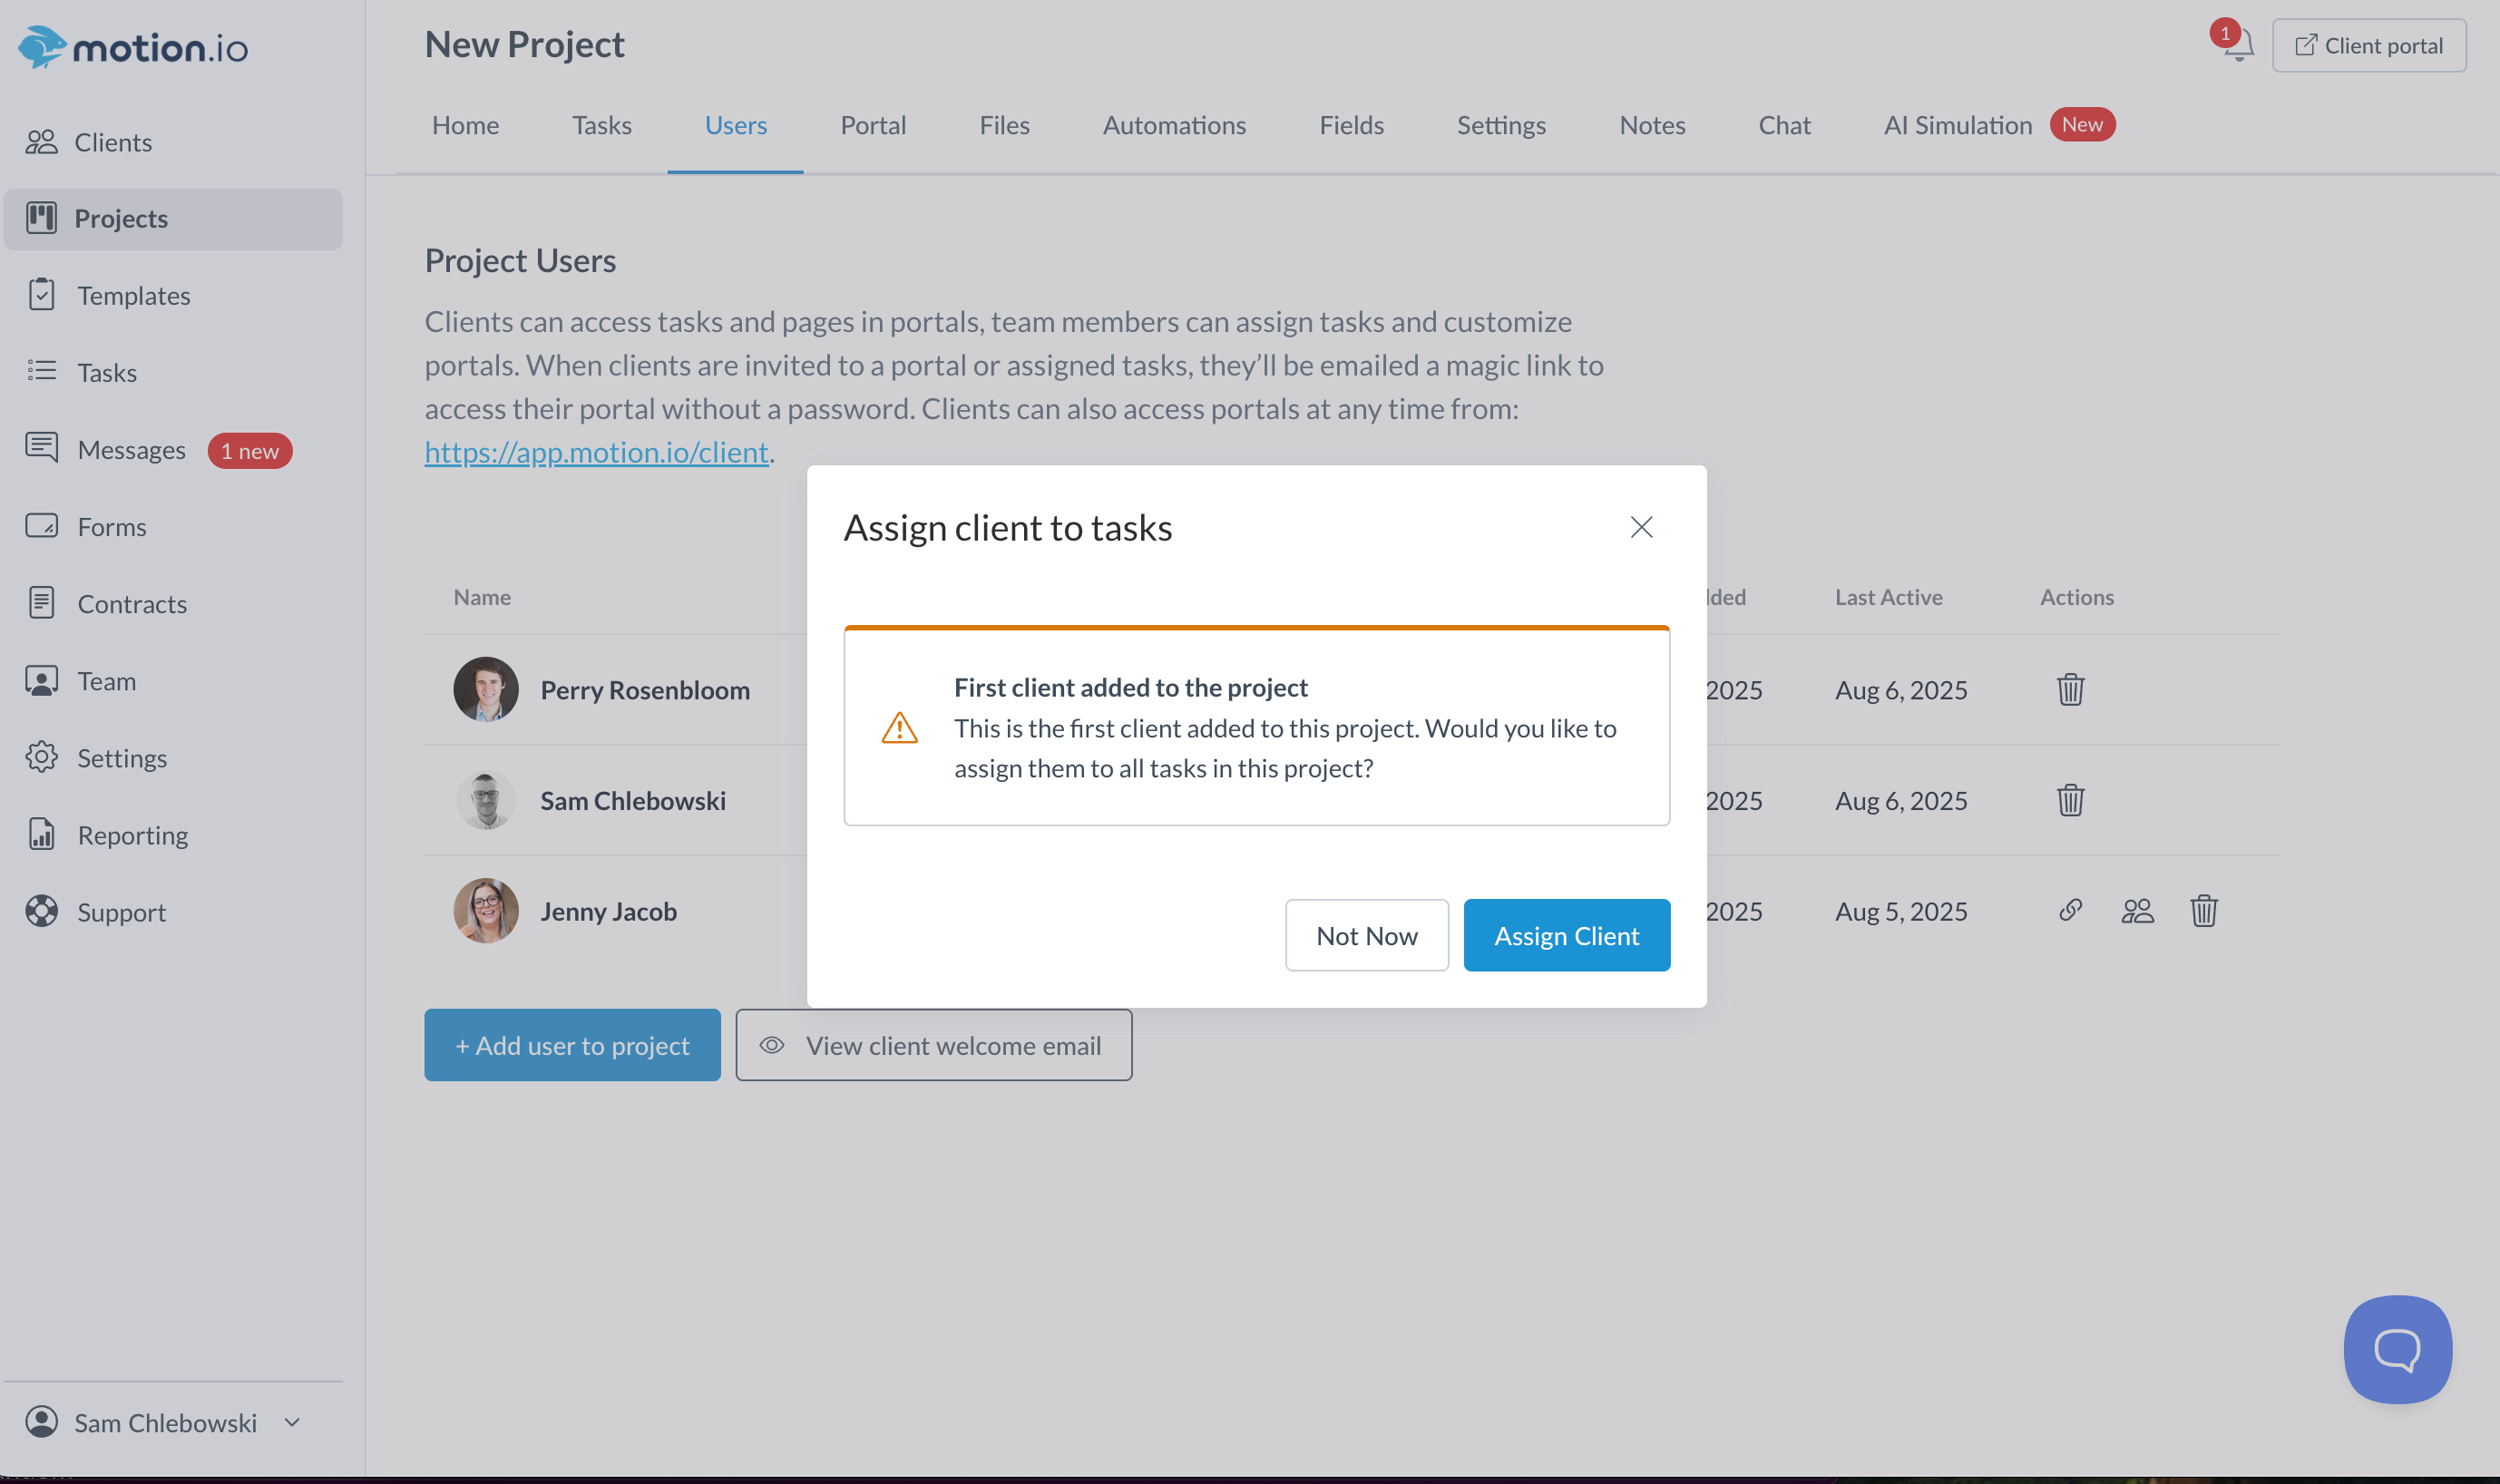Click the Assign Client button

coord(1566,935)
